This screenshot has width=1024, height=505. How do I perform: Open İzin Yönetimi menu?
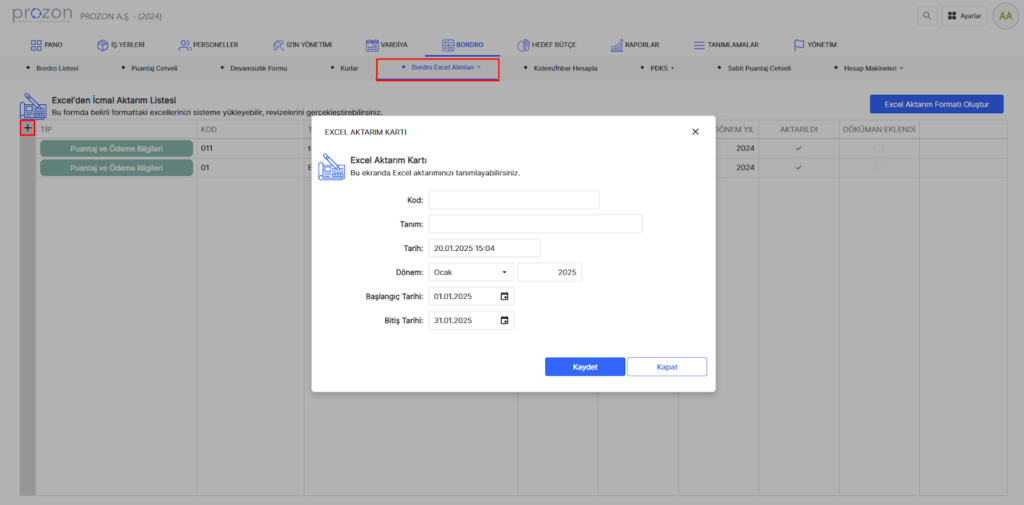302,45
